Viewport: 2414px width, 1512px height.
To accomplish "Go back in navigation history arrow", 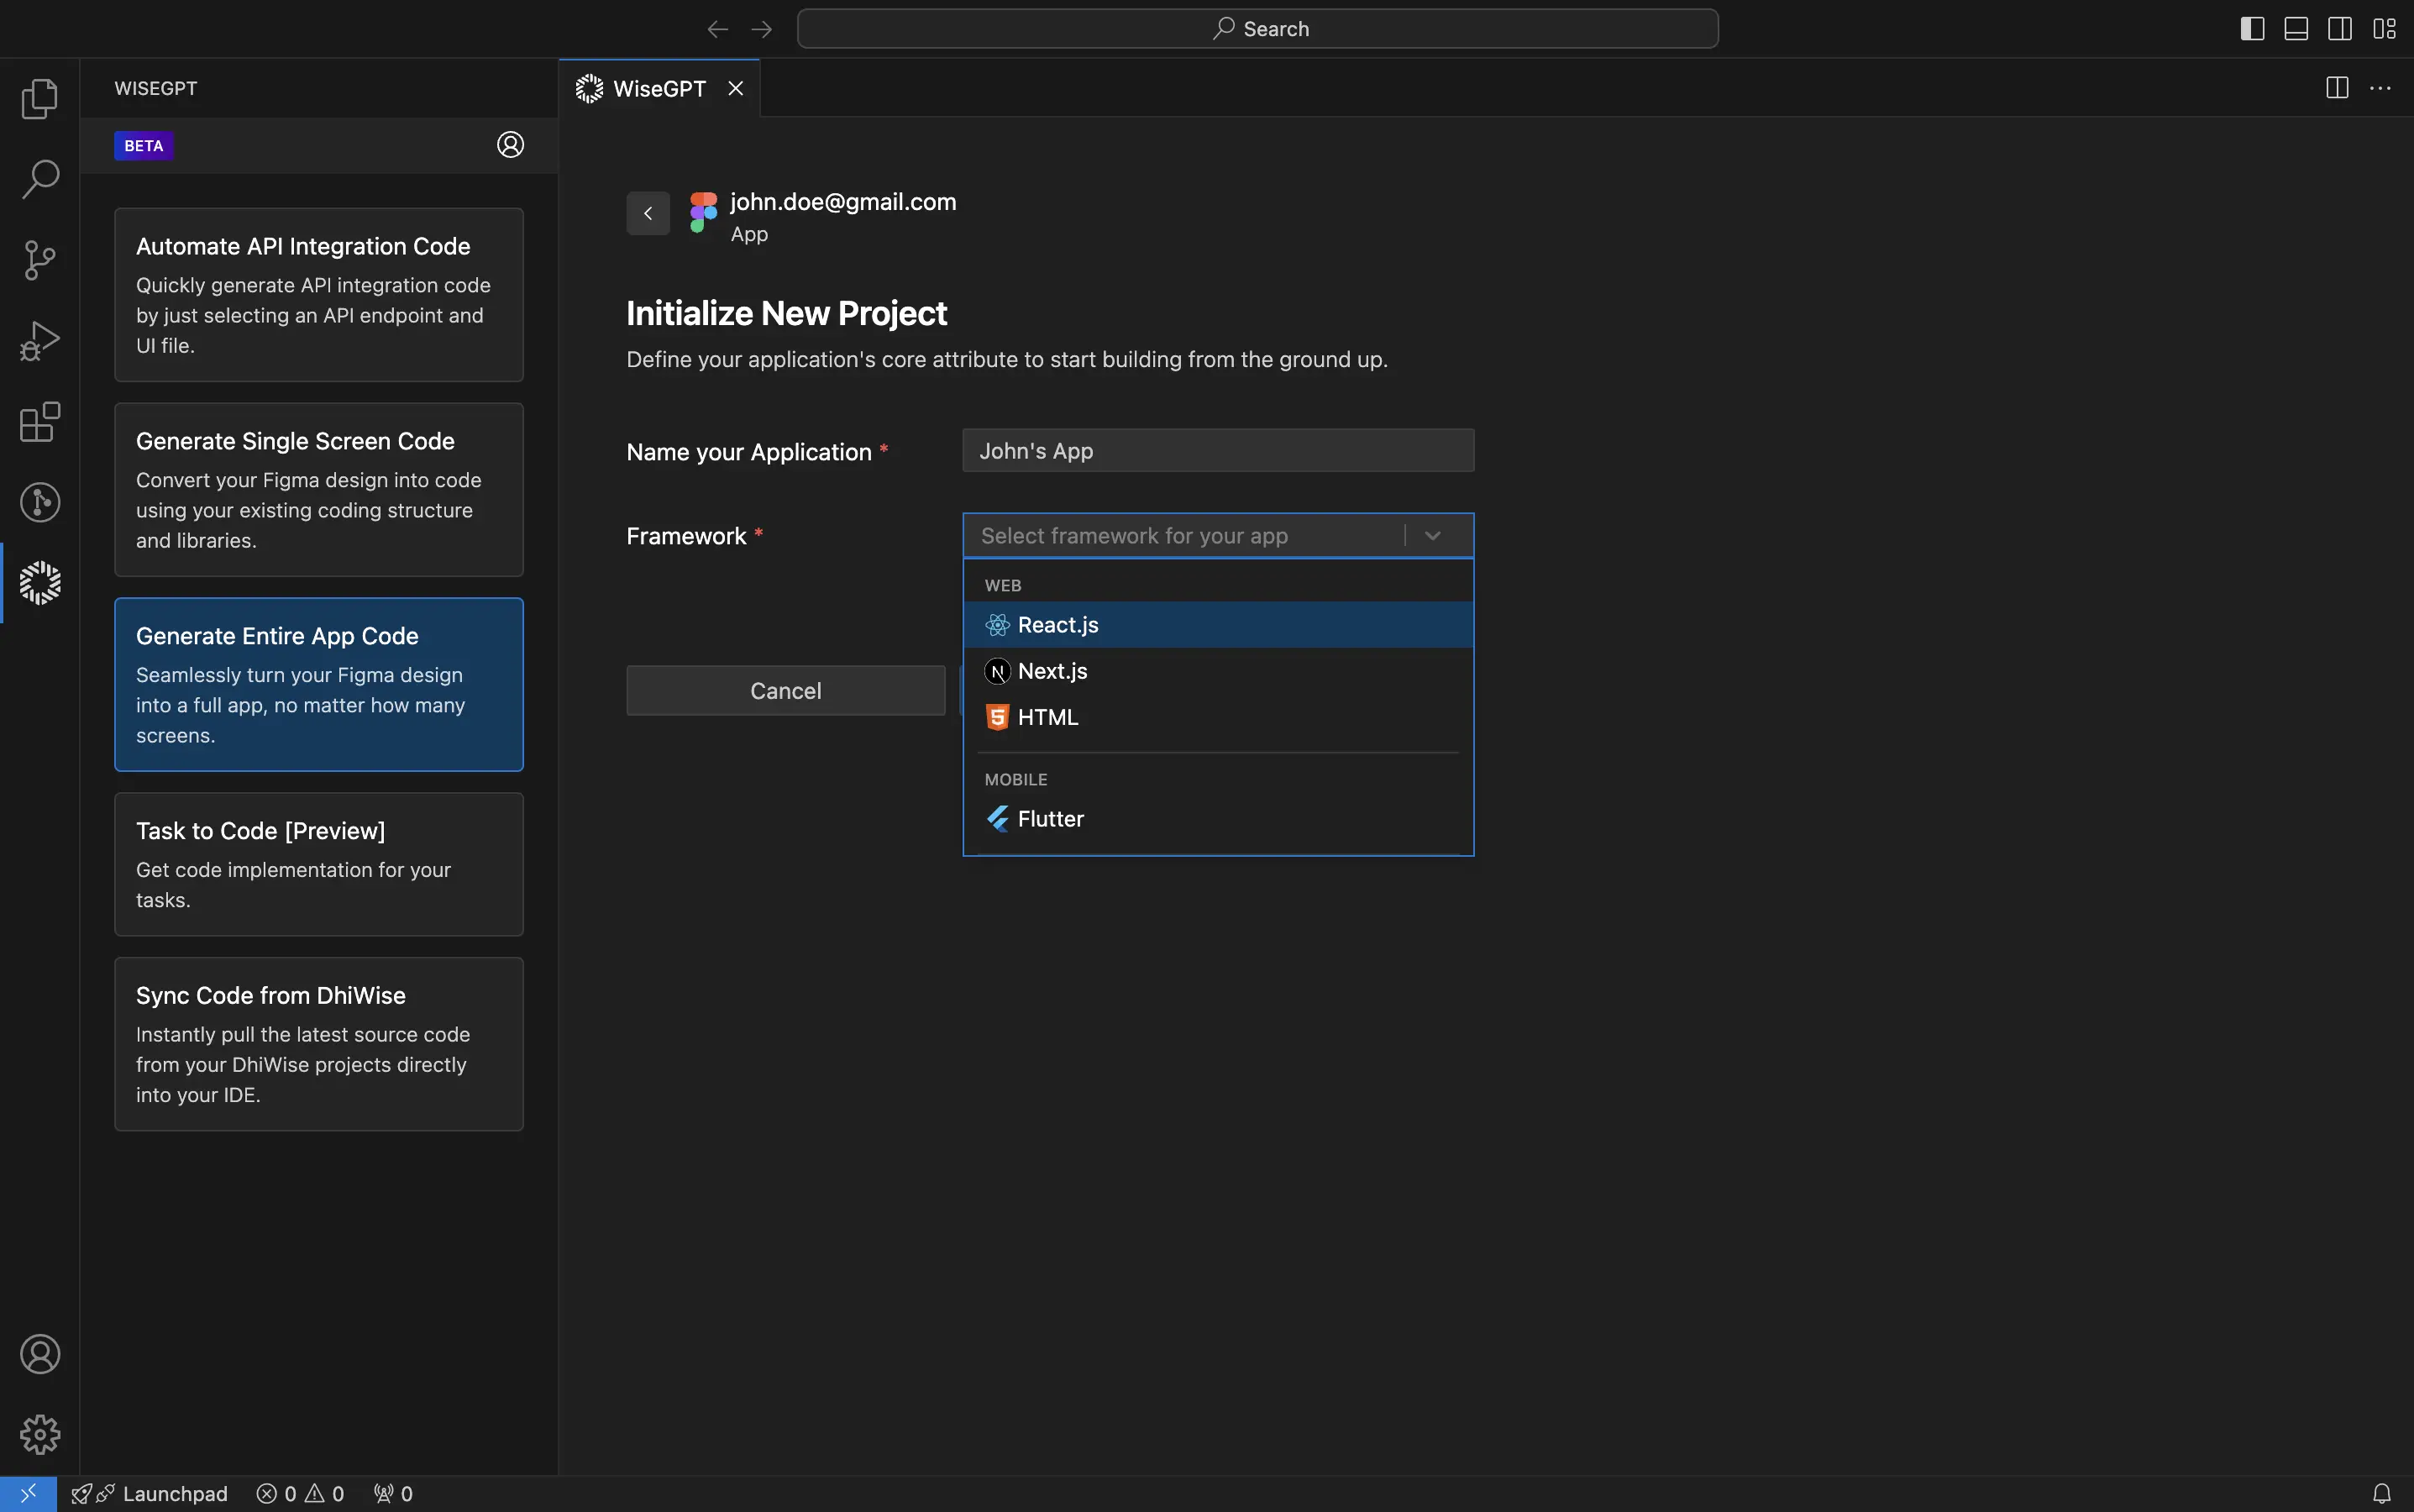I will [717, 29].
